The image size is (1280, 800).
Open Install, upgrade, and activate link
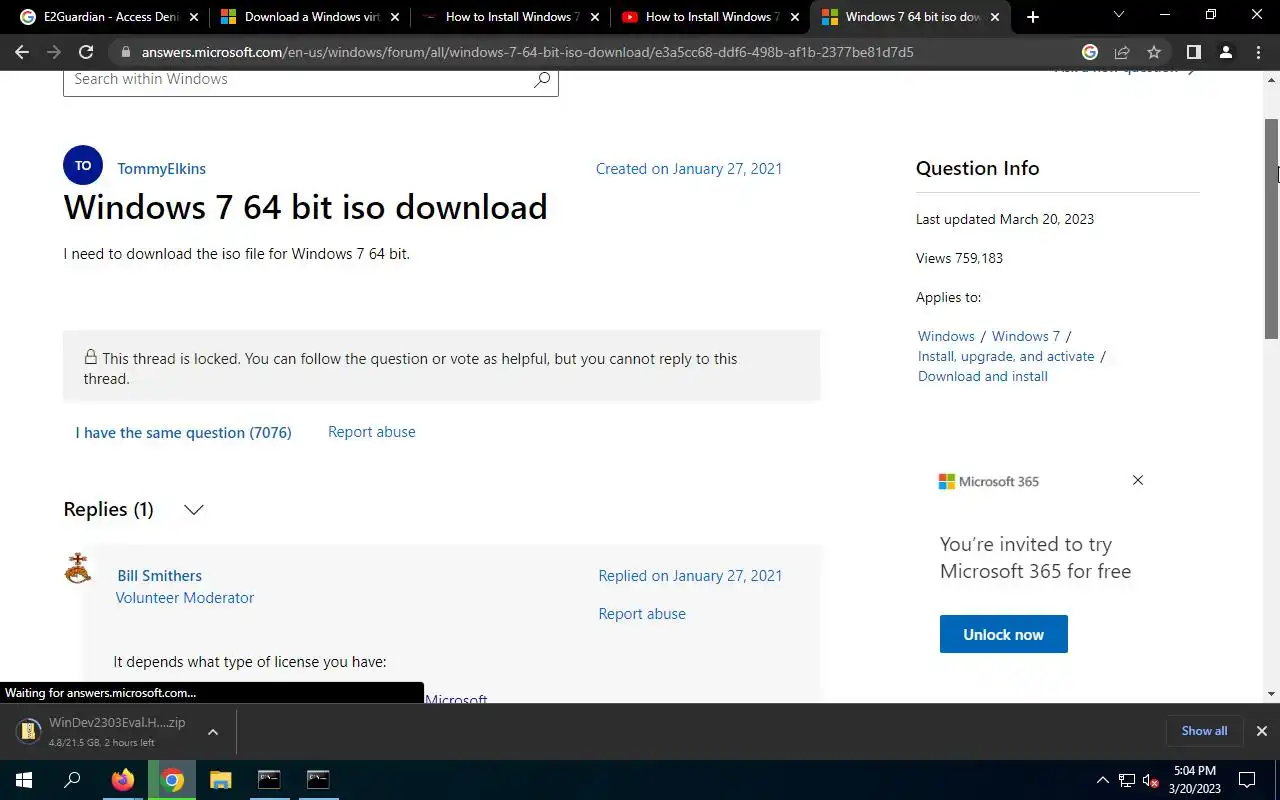pyautogui.click(x=1006, y=356)
